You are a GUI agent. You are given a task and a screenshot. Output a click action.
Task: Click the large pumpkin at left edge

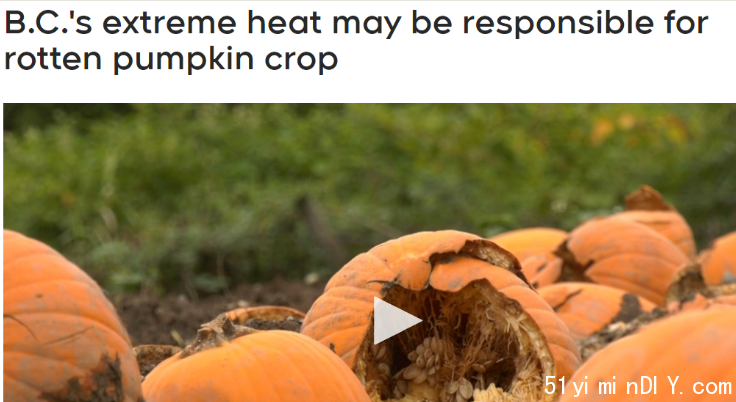tap(66, 319)
